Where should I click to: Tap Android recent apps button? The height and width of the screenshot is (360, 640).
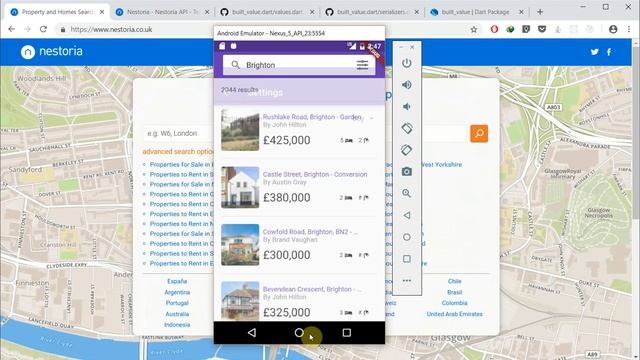(x=347, y=333)
